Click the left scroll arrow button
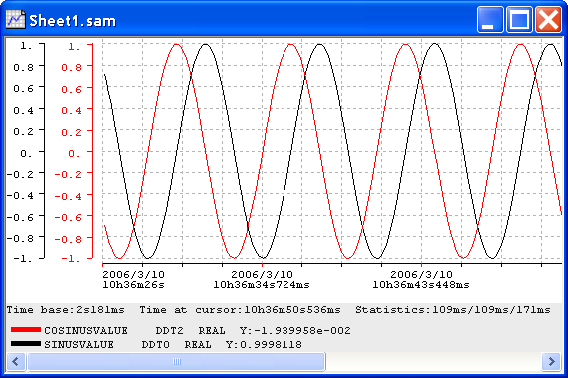Screen dimensions: 568x378 coord(16,361)
